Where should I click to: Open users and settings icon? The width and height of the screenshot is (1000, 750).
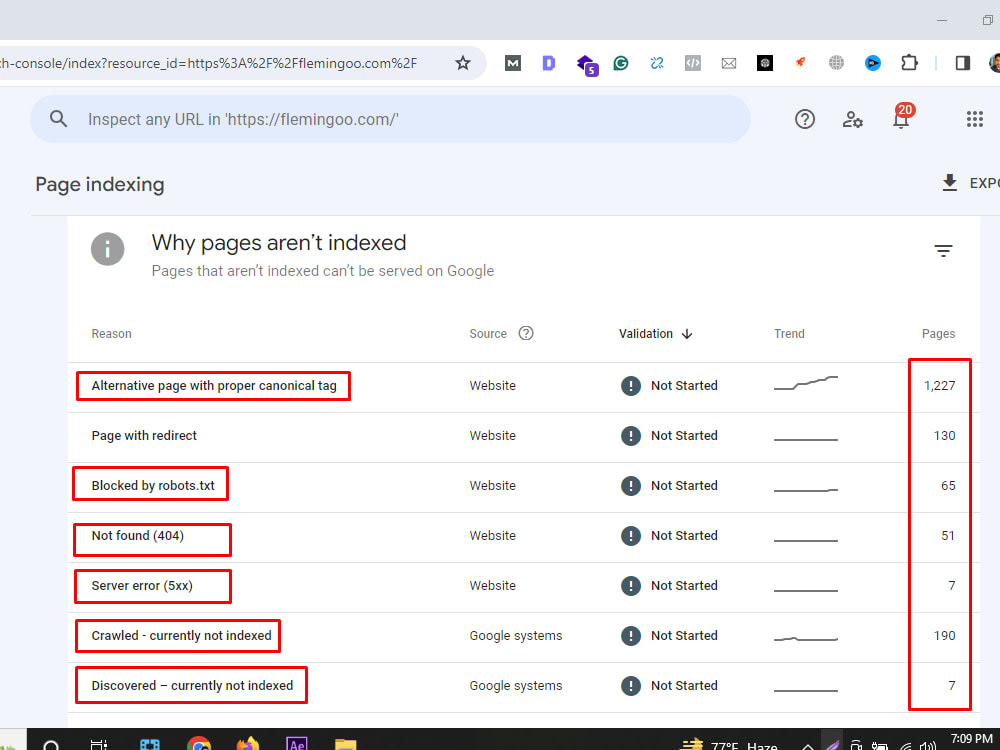tap(853, 119)
